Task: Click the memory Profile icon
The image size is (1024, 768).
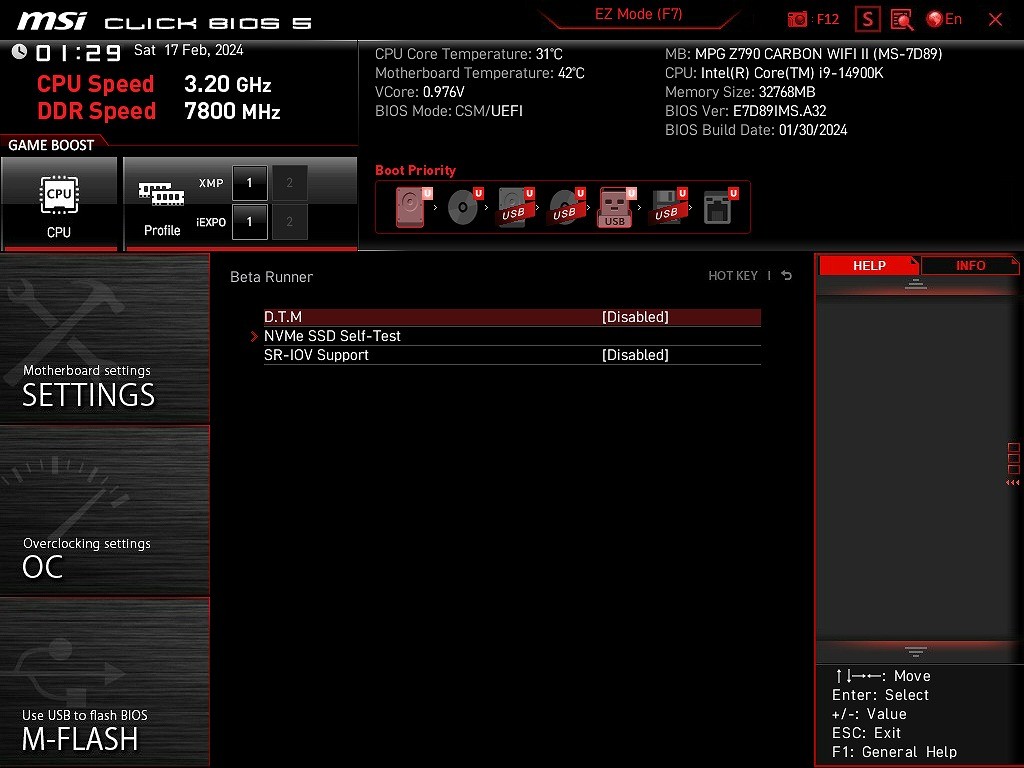Action: pos(162,208)
